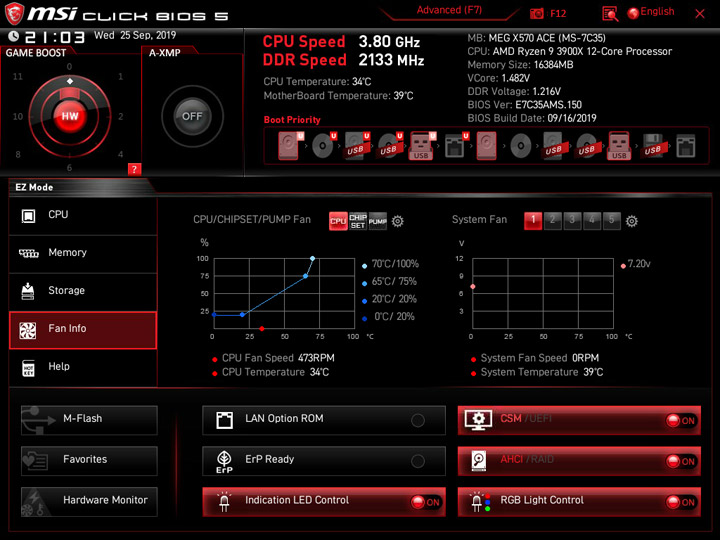Screen dimensions: 720x540
Task: Launch M-Flash utility
Action: [x=89, y=420]
